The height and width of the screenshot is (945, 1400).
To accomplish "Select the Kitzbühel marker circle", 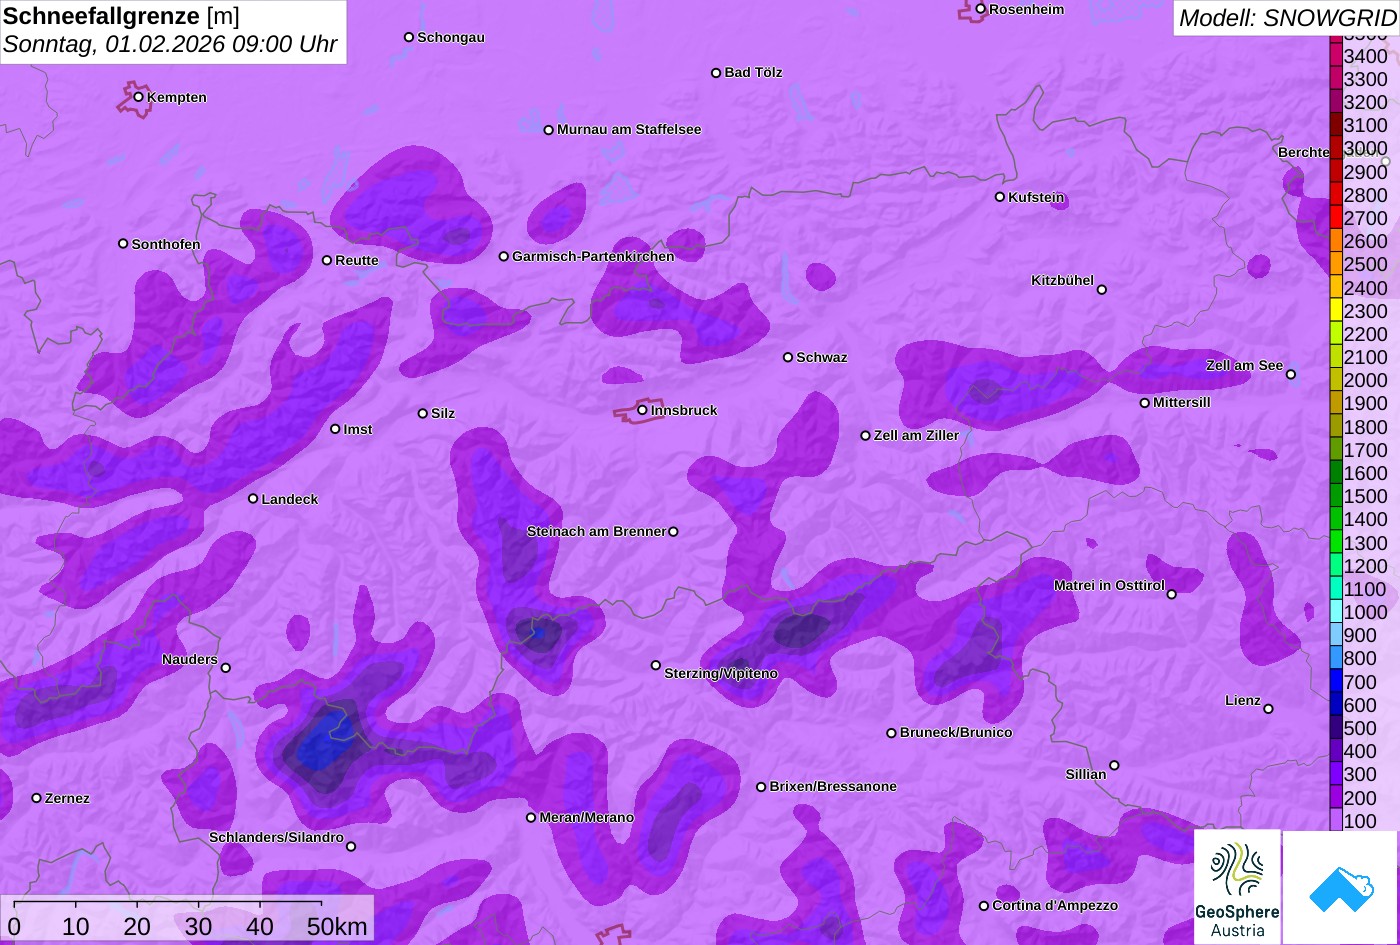I will [x=1102, y=290].
